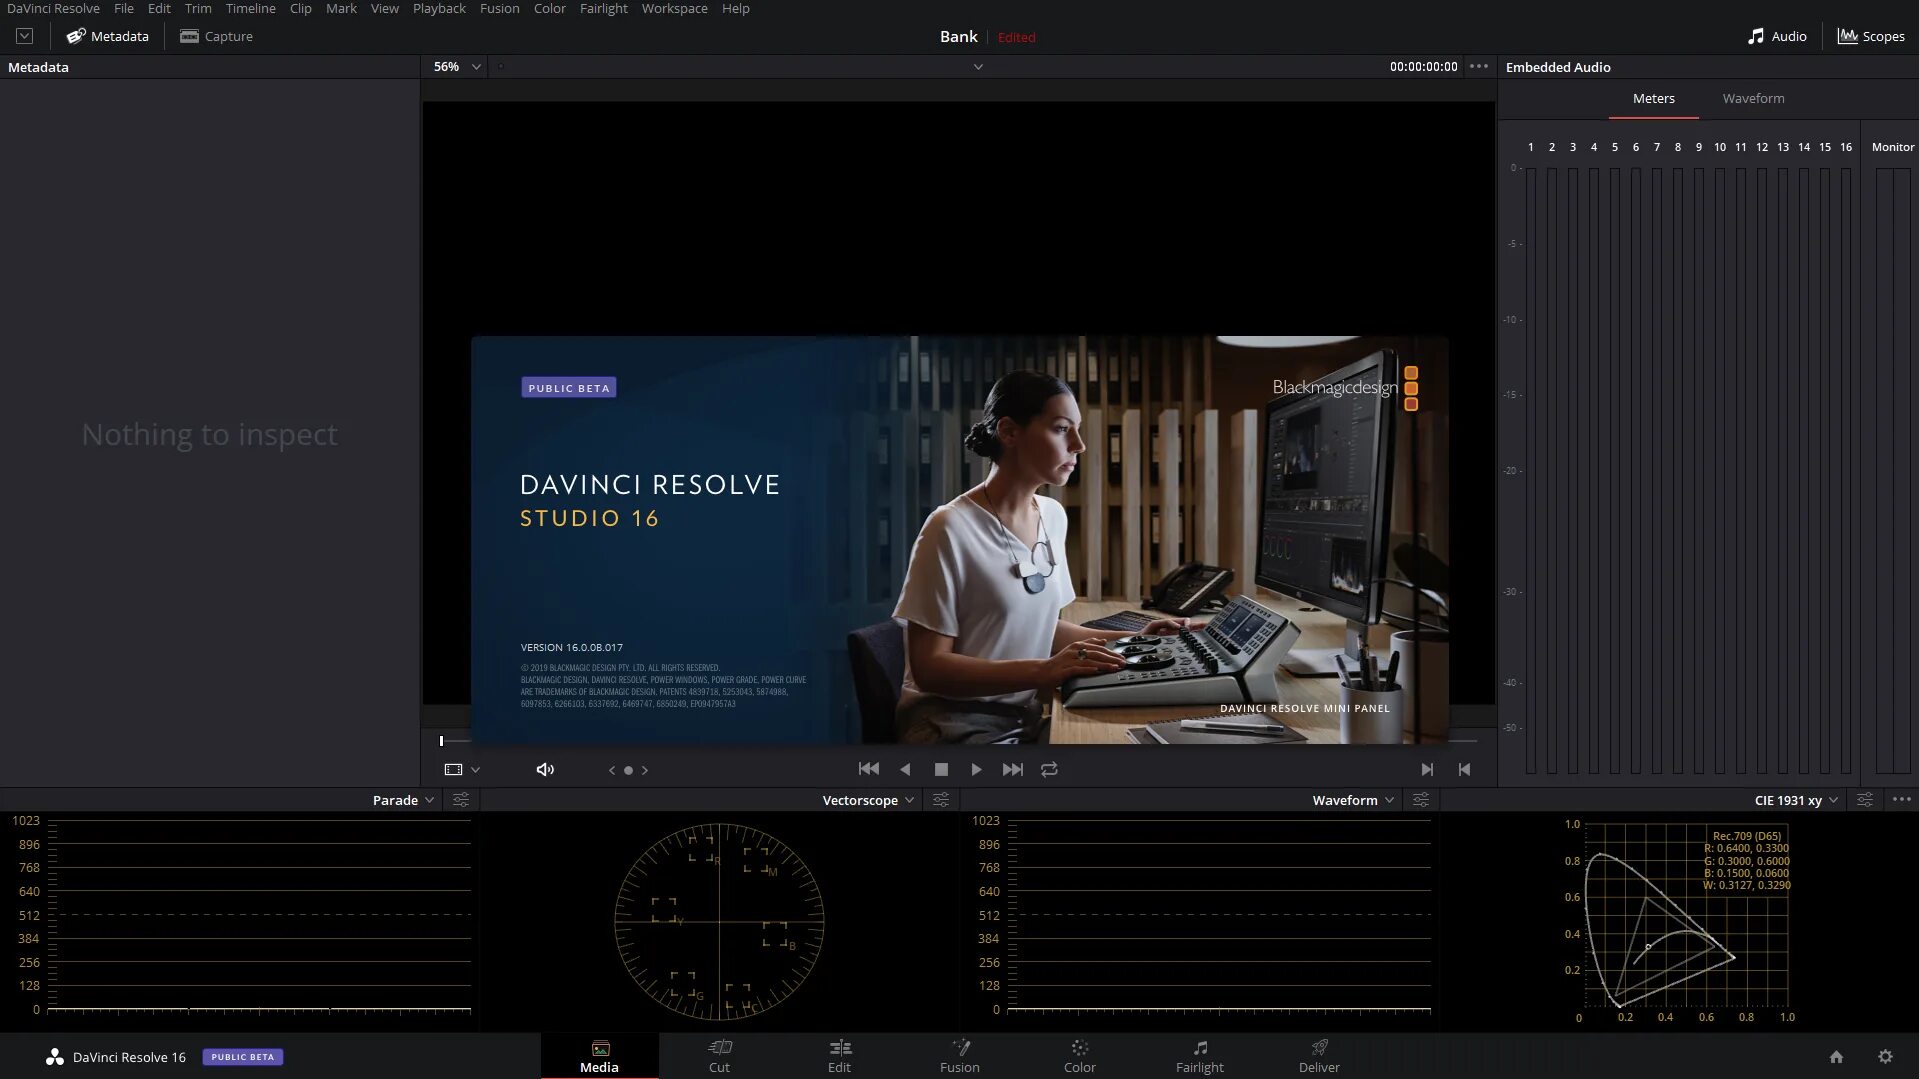Open scopes panel three-dot options
Viewport: 1919px width, 1079px height.
(1902, 800)
